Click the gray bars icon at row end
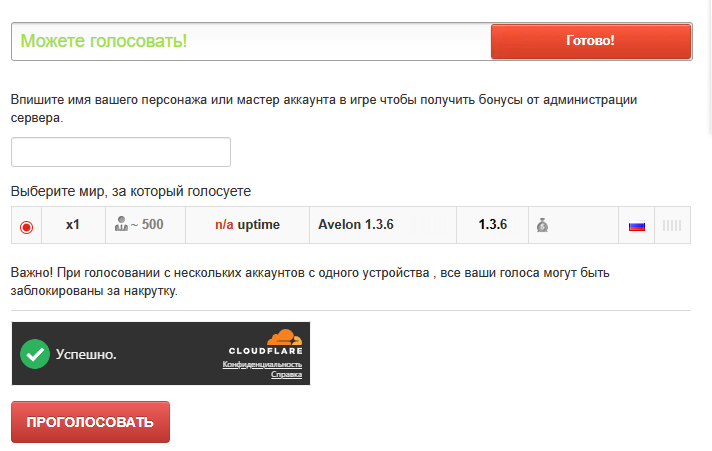 [672, 225]
